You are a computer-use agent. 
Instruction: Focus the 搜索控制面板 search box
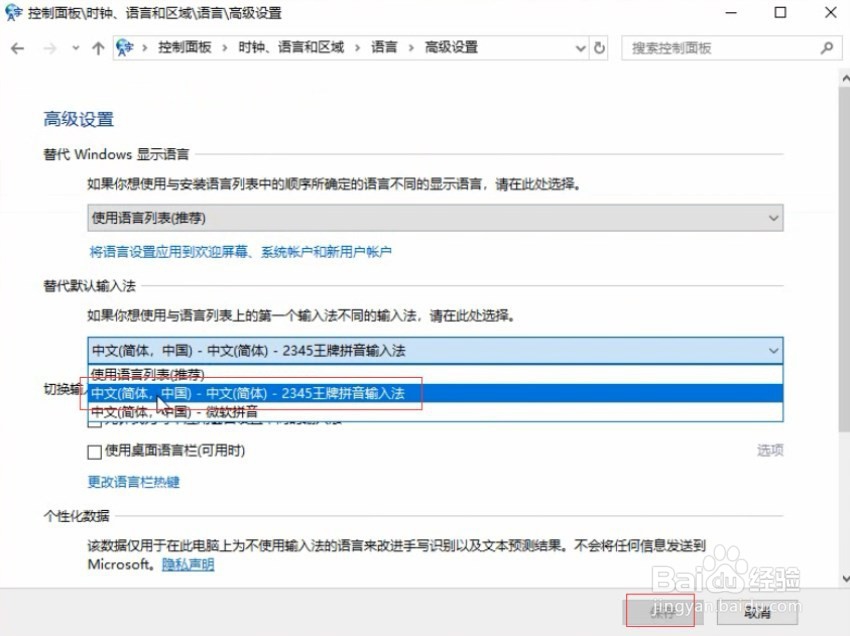click(731, 48)
